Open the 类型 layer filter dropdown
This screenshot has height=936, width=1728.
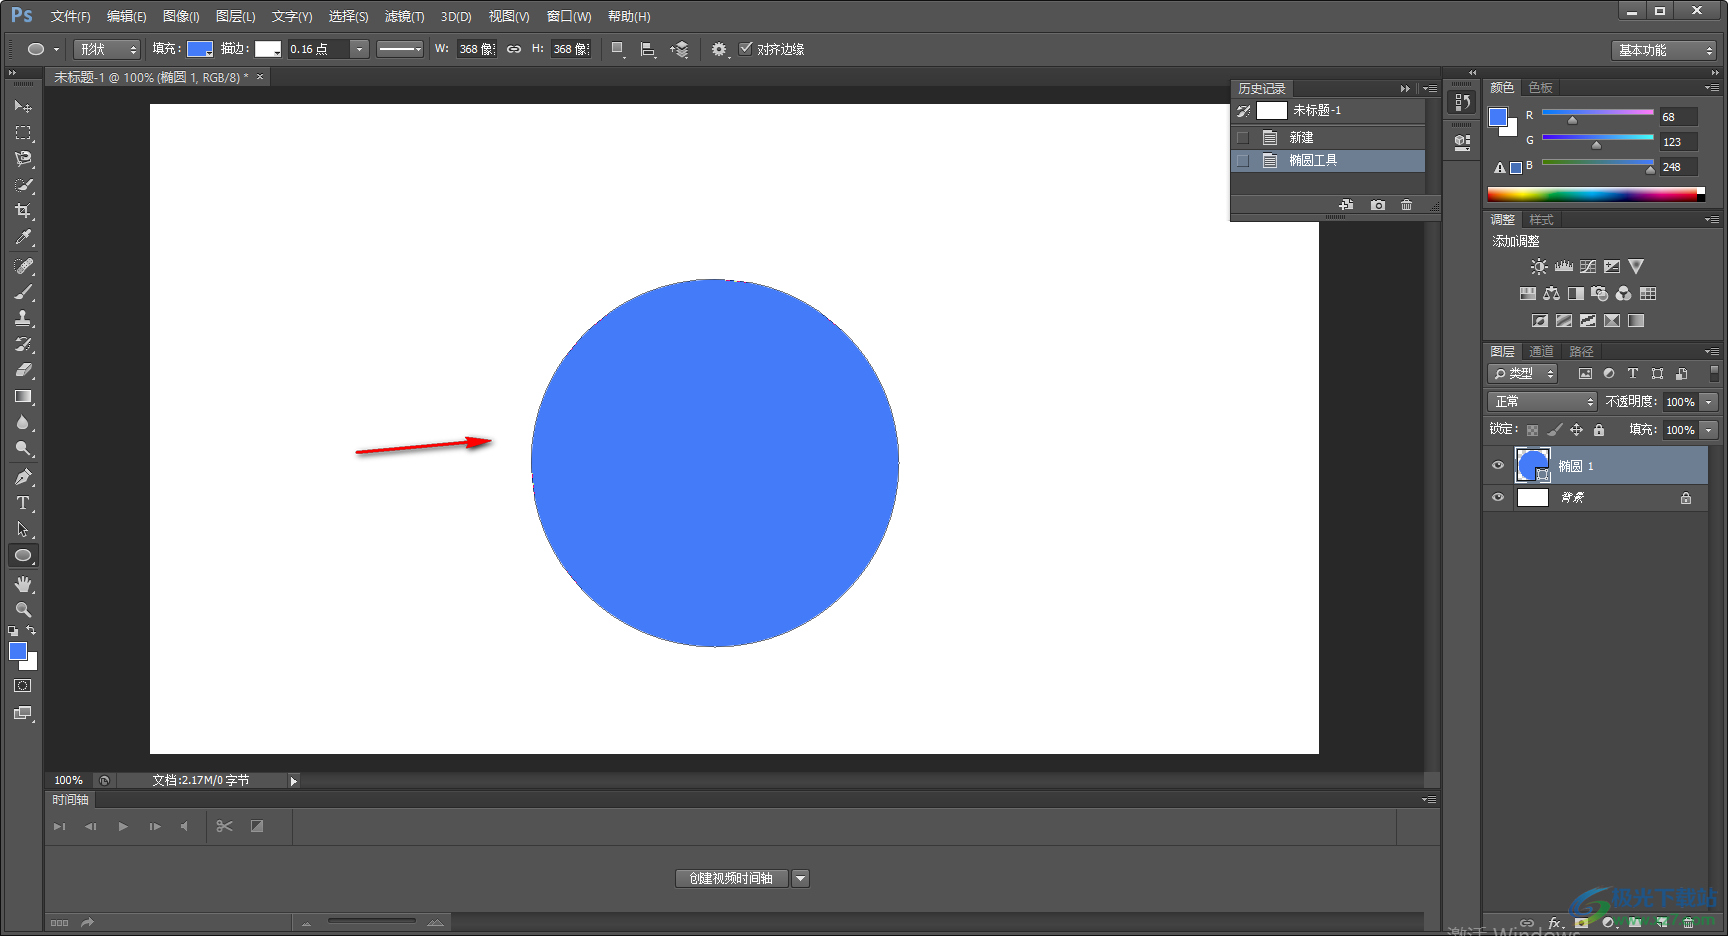(1523, 373)
